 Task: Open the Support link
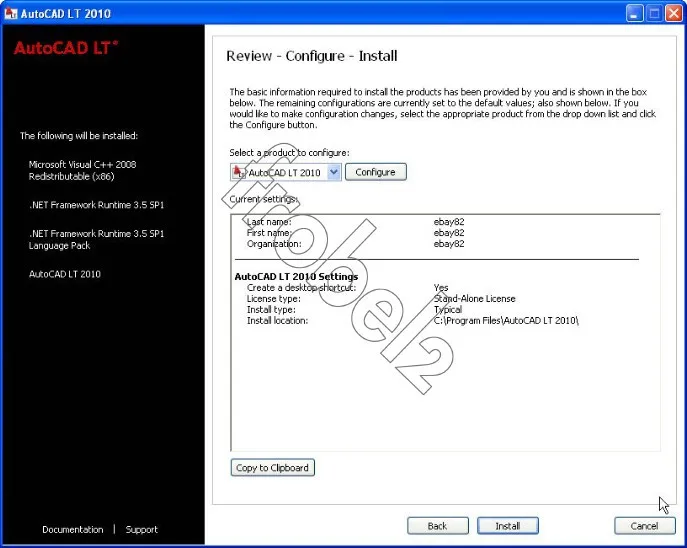tap(142, 529)
